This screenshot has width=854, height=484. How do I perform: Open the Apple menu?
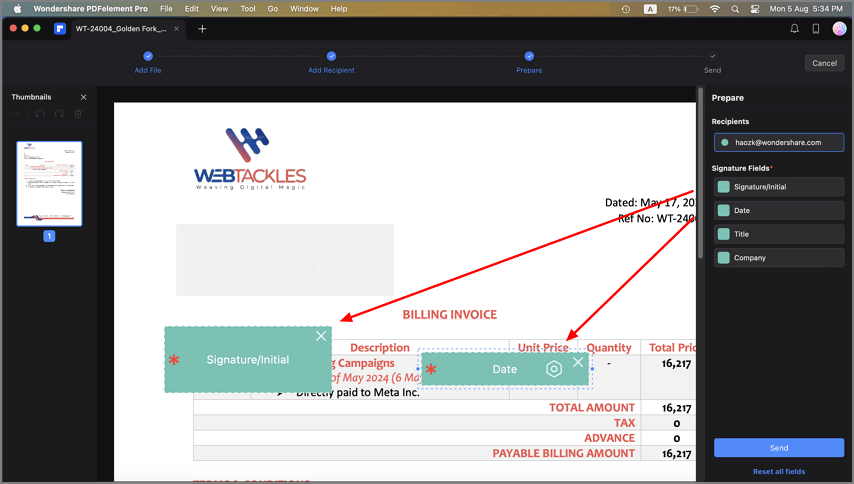pos(17,9)
